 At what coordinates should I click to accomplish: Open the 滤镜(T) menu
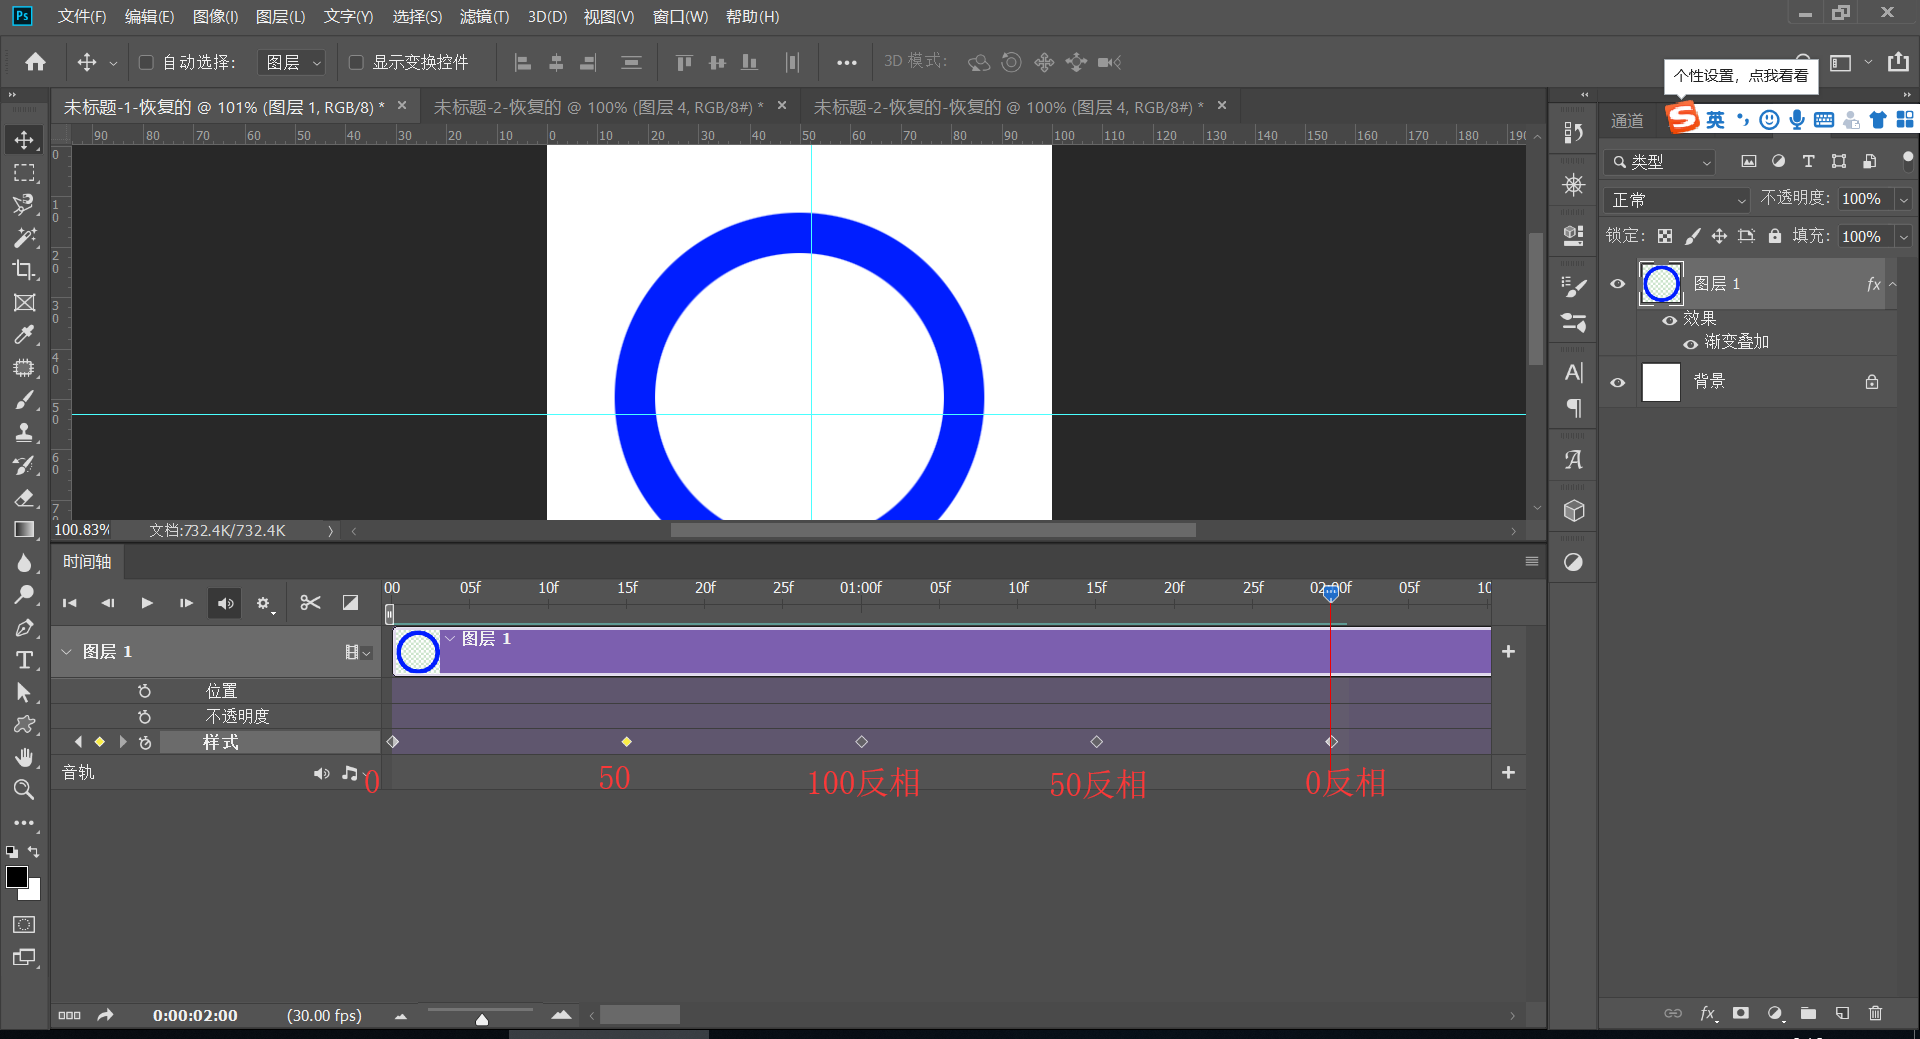coord(484,16)
